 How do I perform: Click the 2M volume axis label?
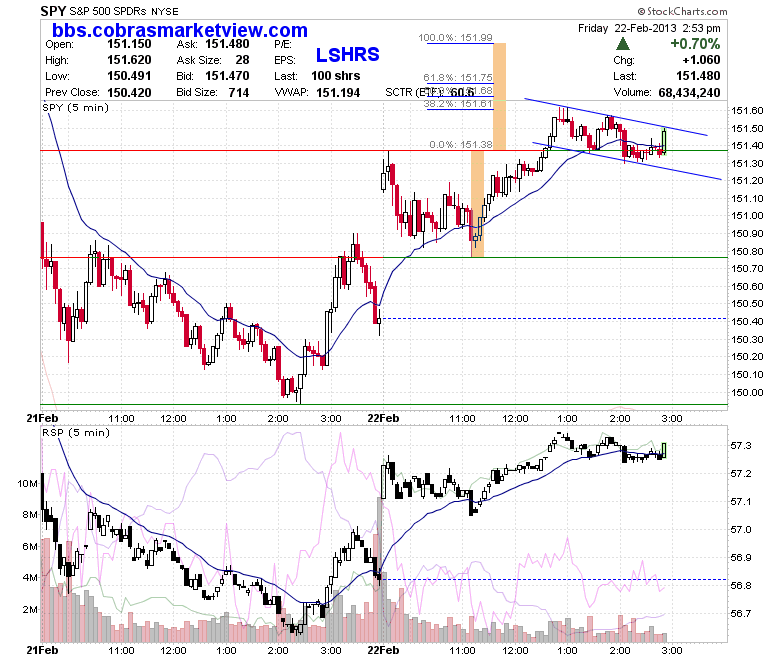(30, 609)
